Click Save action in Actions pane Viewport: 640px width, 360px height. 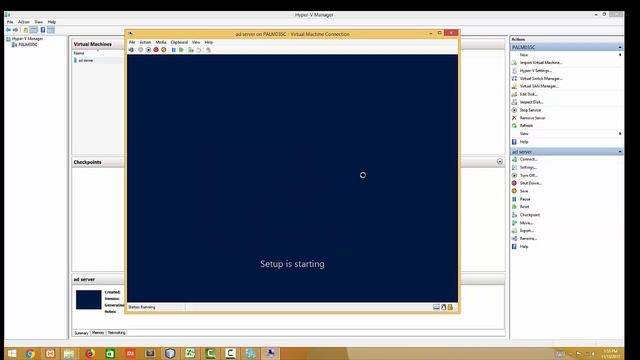[x=524, y=191]
